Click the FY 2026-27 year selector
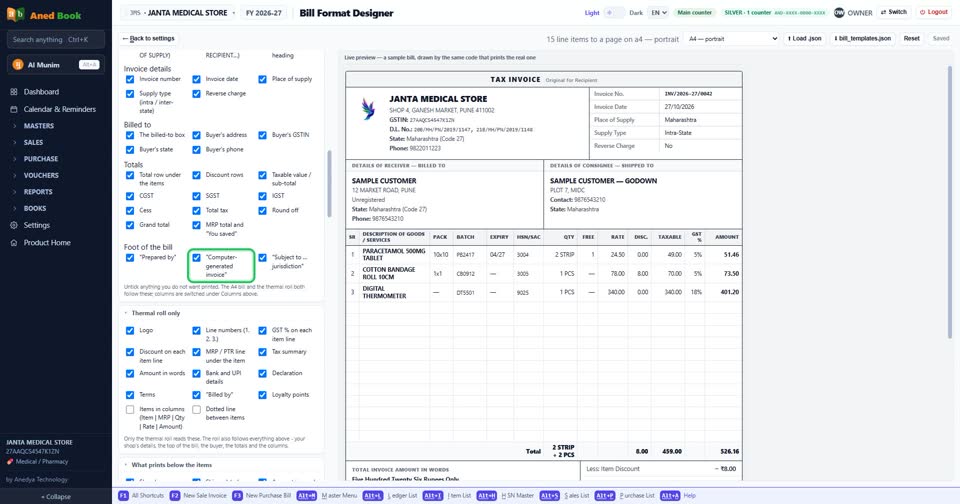The image size is (960, 504). pos(263,12)
